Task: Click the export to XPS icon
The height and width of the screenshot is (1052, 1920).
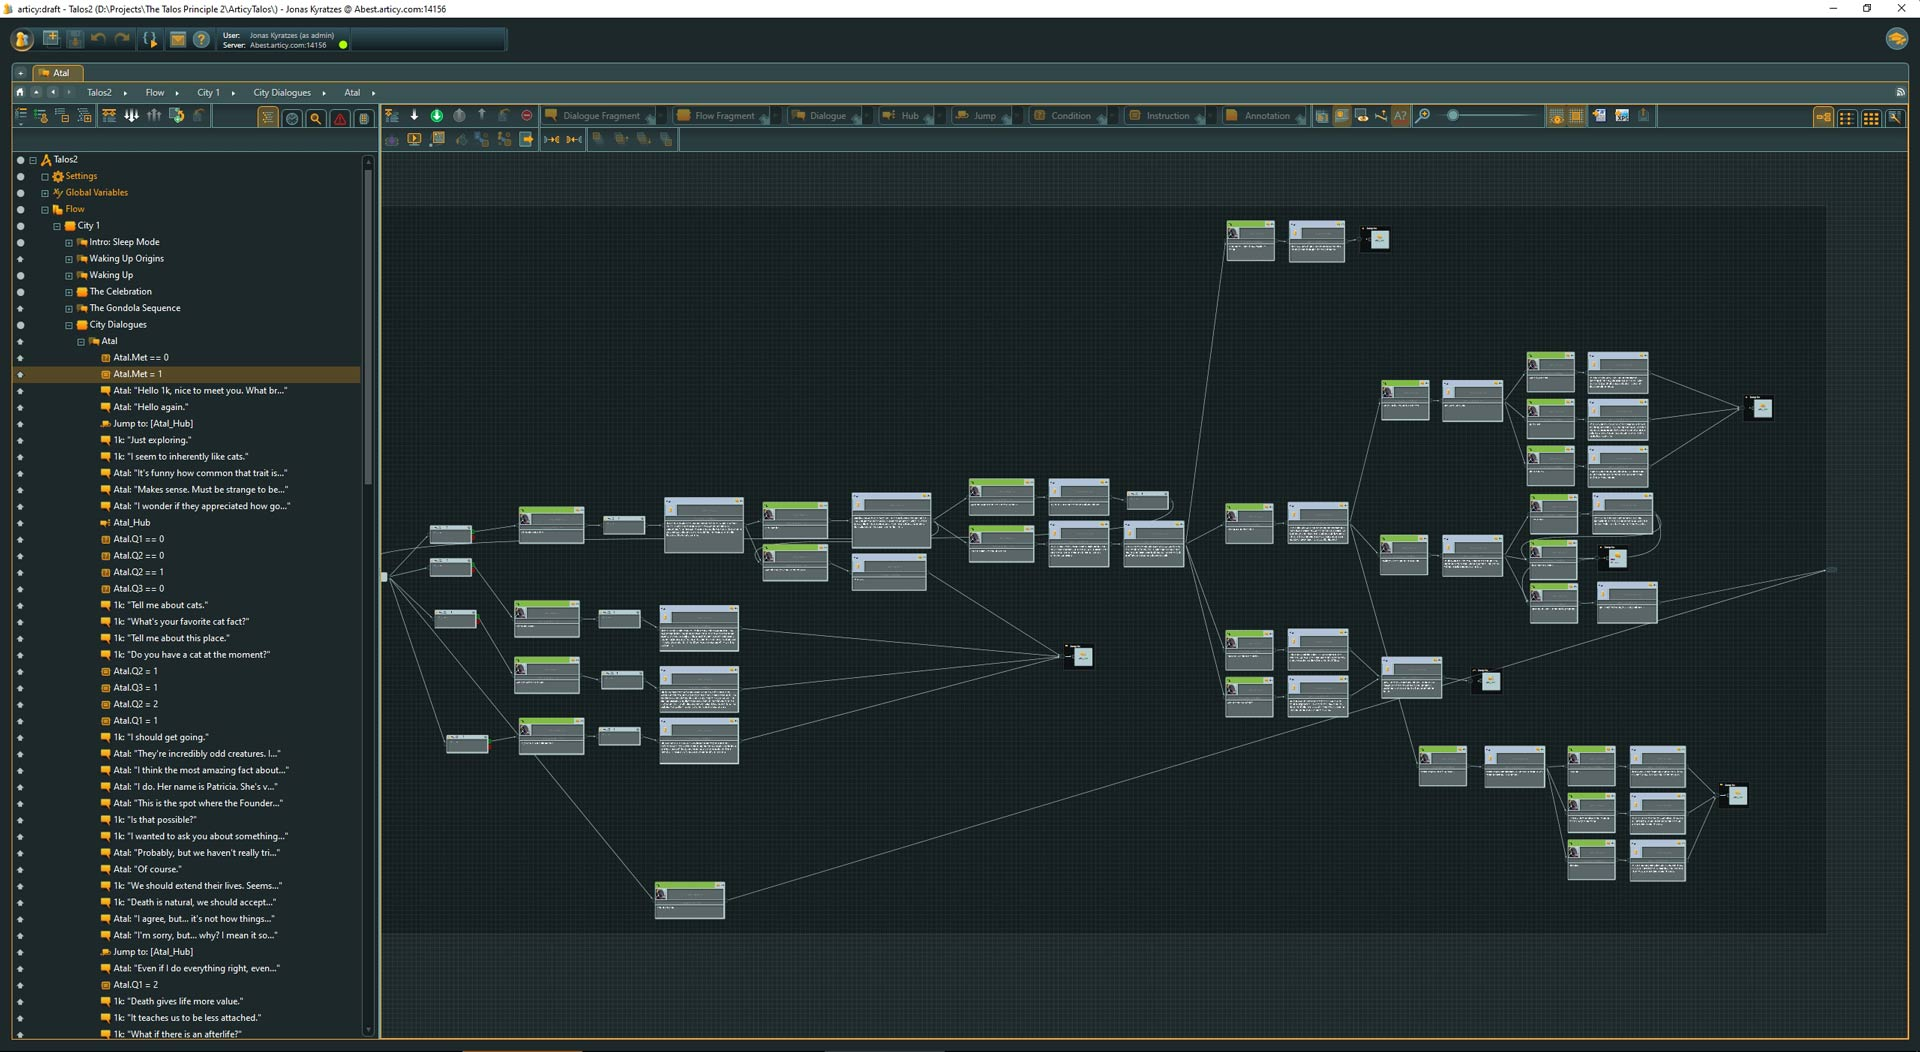Action: click(1621, 116)
